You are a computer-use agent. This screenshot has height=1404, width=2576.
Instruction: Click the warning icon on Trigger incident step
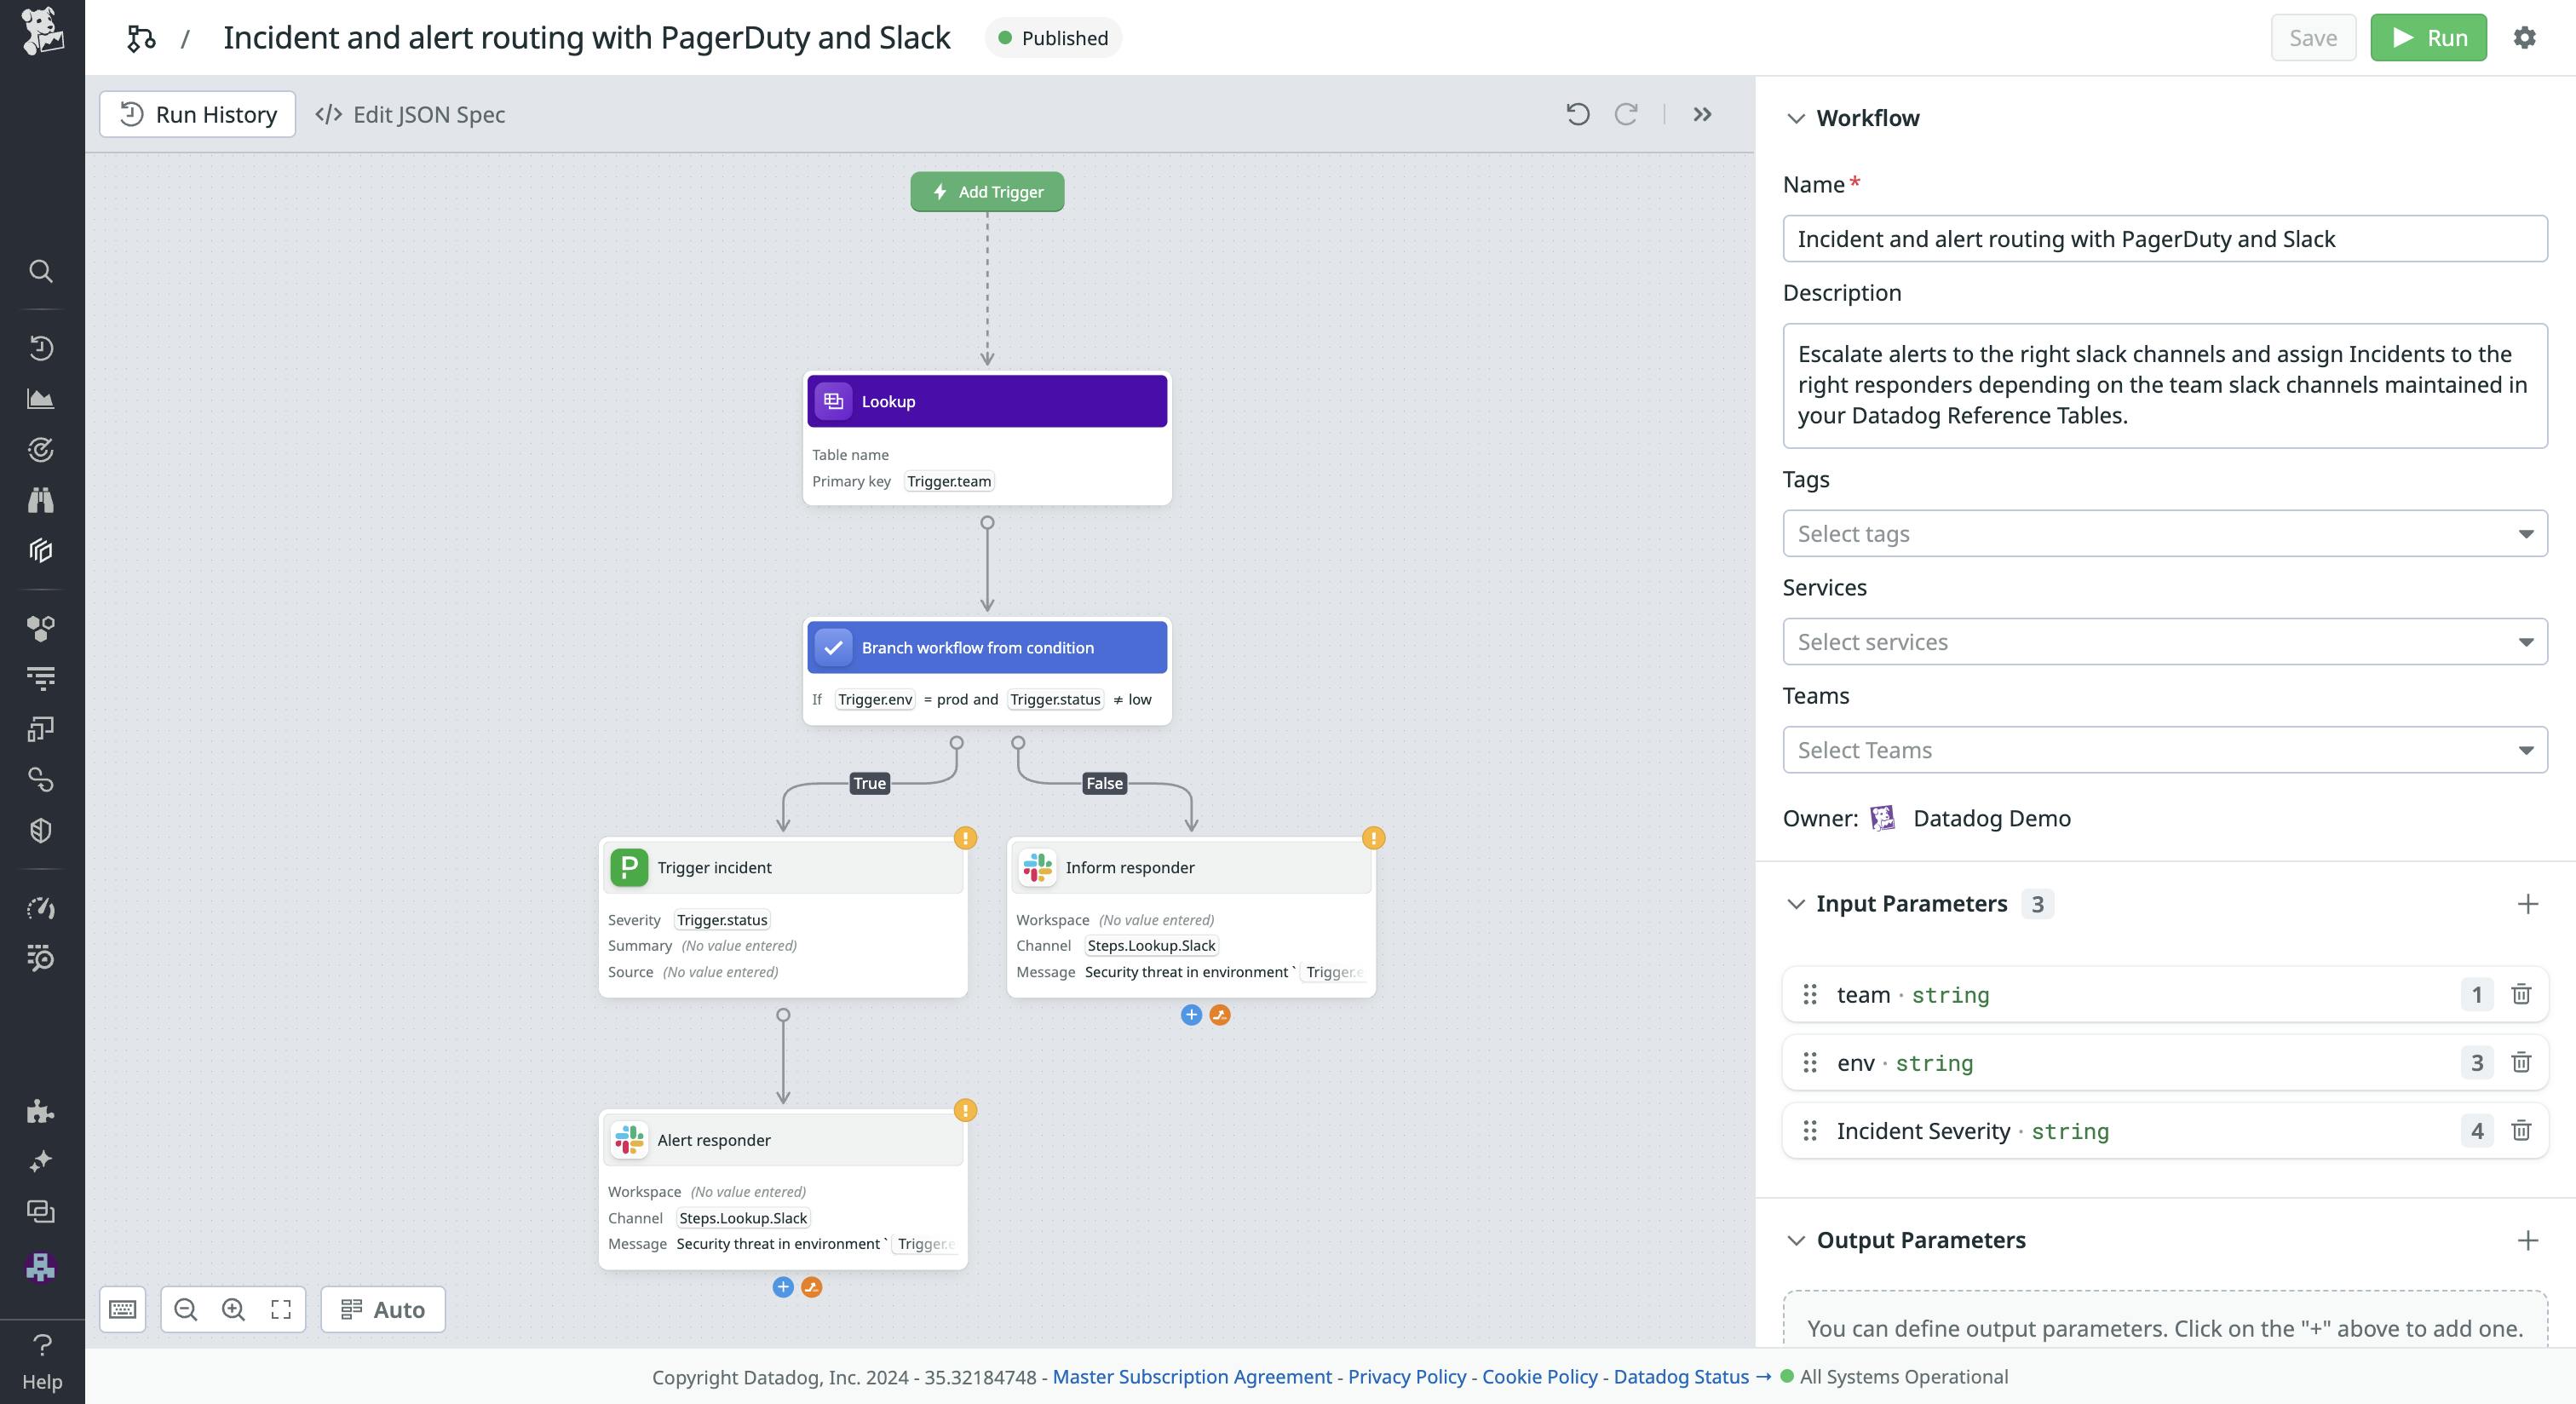pos(965,838)
